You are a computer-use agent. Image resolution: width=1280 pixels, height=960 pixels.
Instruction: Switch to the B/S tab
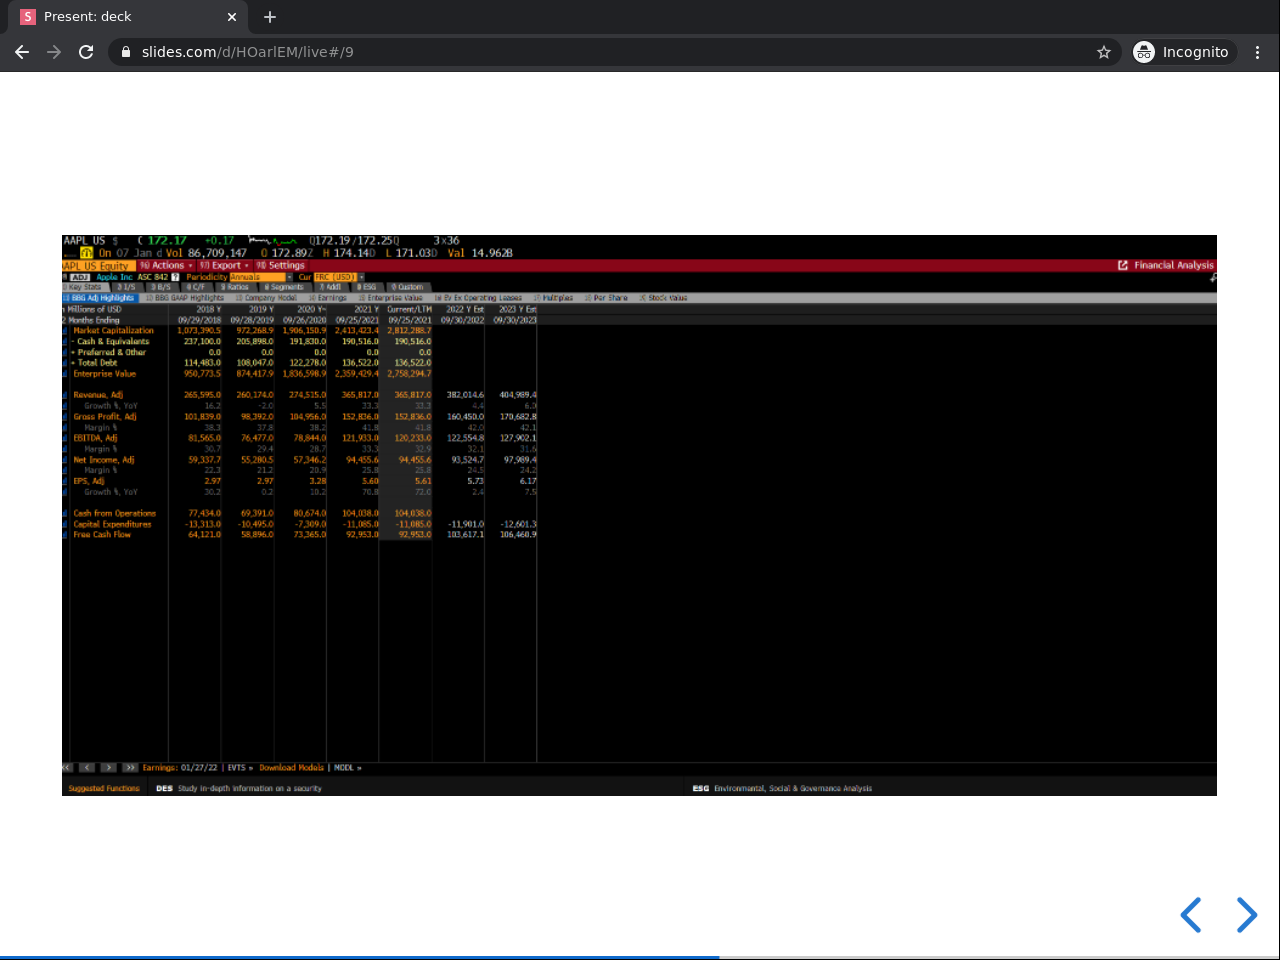point(162,287)
